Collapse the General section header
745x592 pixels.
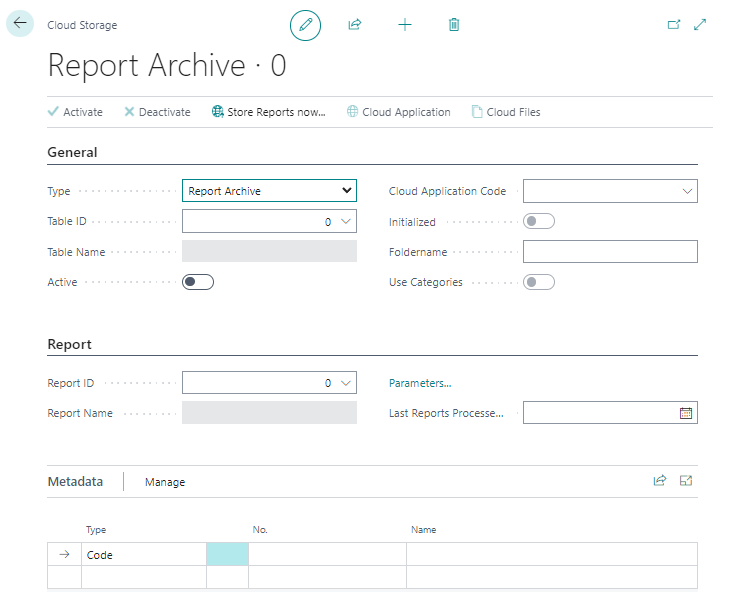tap(72, 152)
